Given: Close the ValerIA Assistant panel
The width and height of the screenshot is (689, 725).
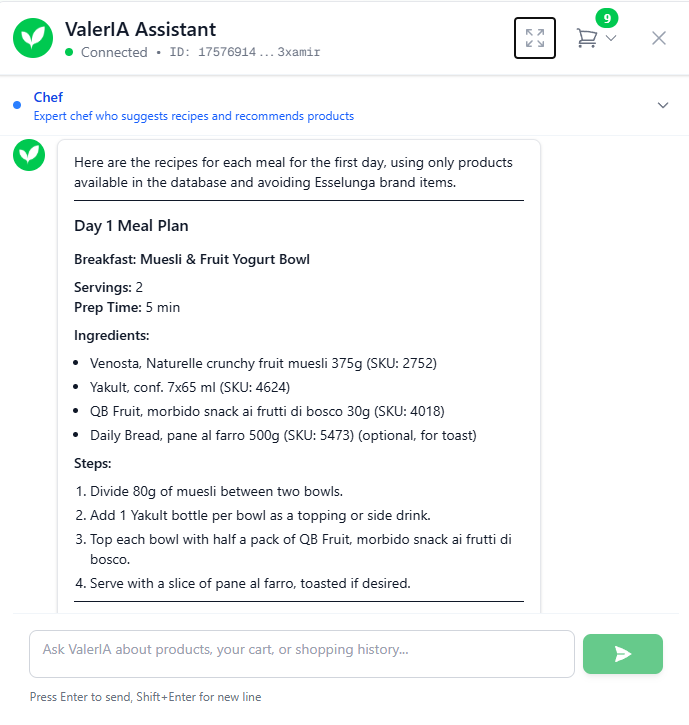Looking at the screenshot, I should tap(659, 38).
